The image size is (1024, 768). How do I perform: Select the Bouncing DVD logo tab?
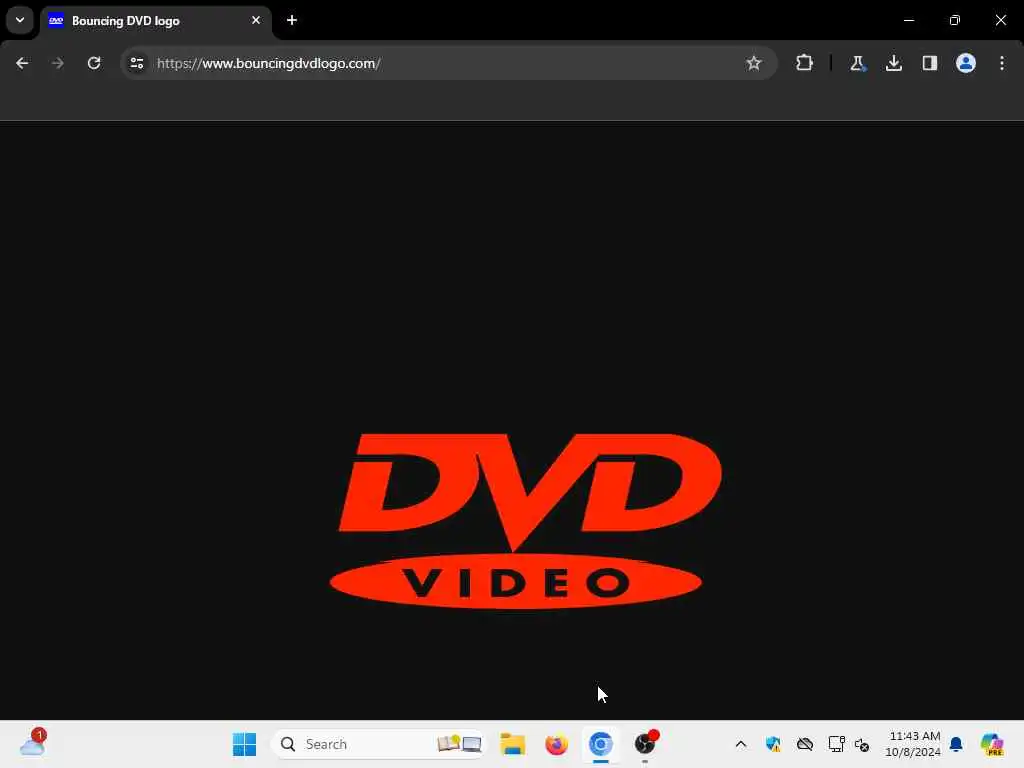pos(155,21)
